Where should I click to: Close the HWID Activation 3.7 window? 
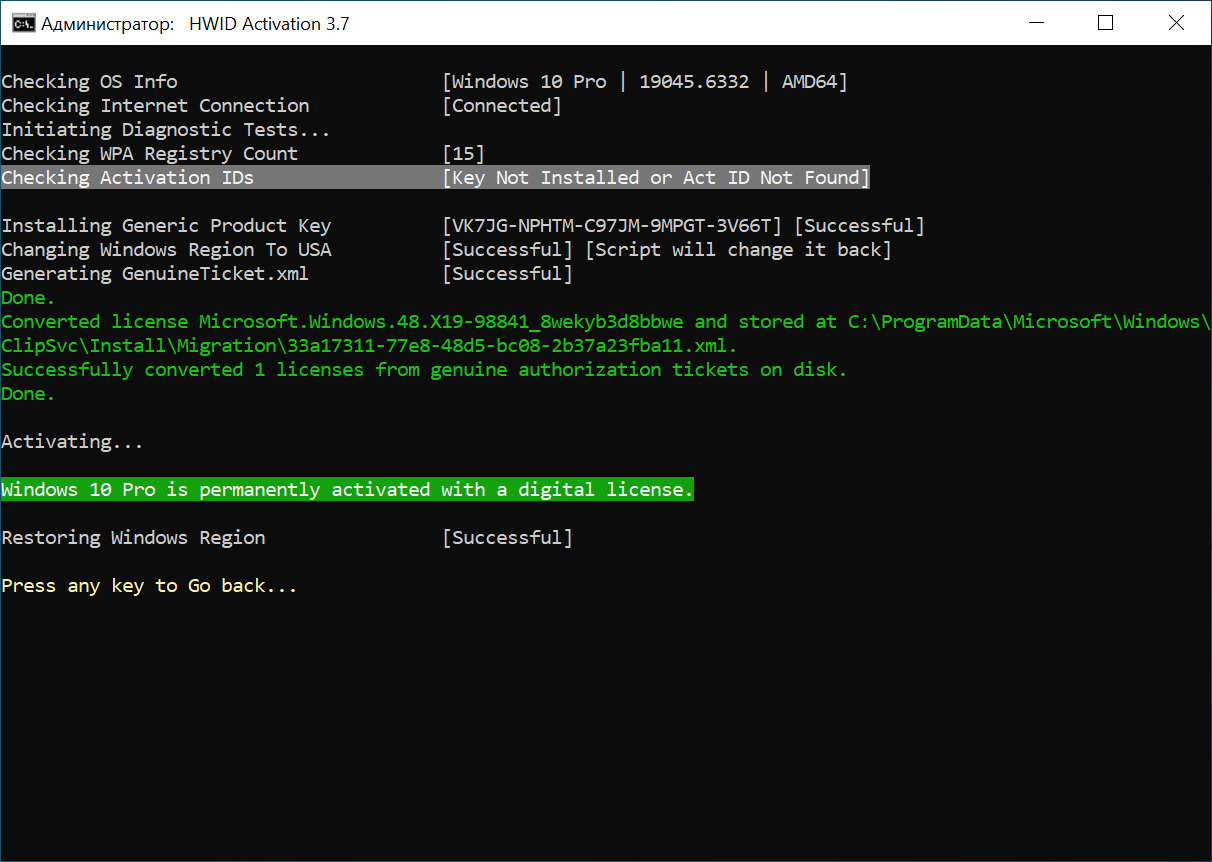pyautogui.click(x=1175, y=23)
